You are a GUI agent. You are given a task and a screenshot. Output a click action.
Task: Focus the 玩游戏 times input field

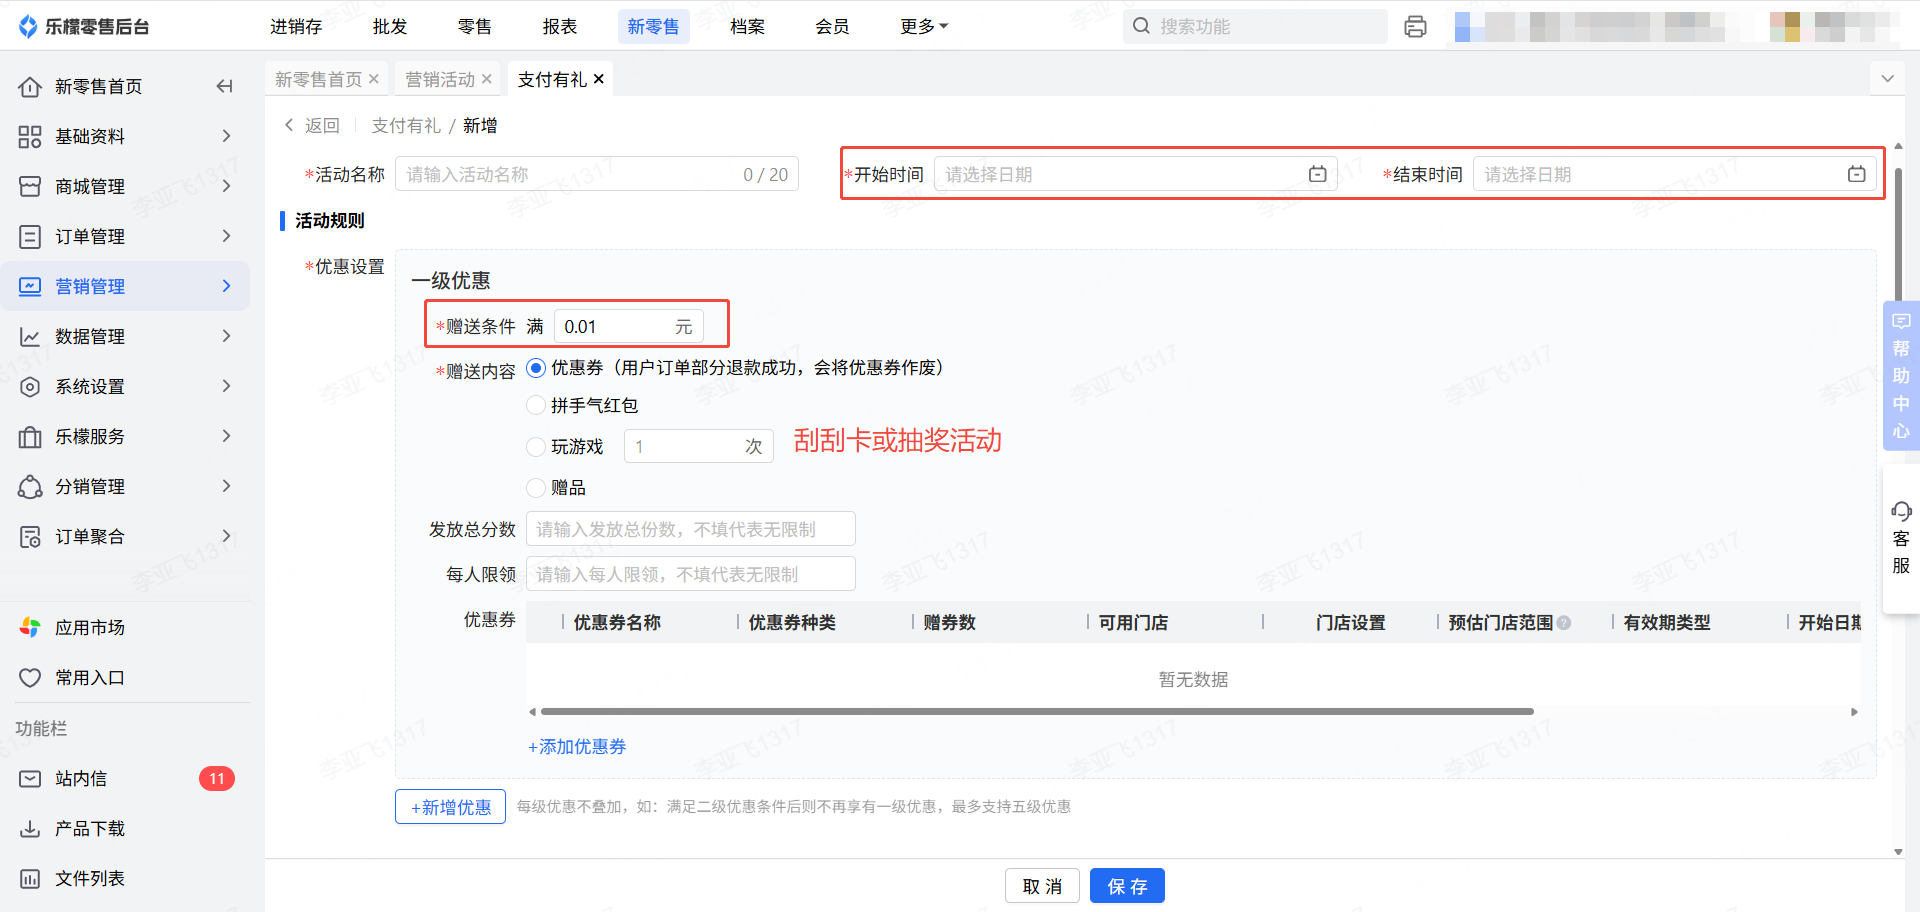pyautogui.click(x=699, y=446)
